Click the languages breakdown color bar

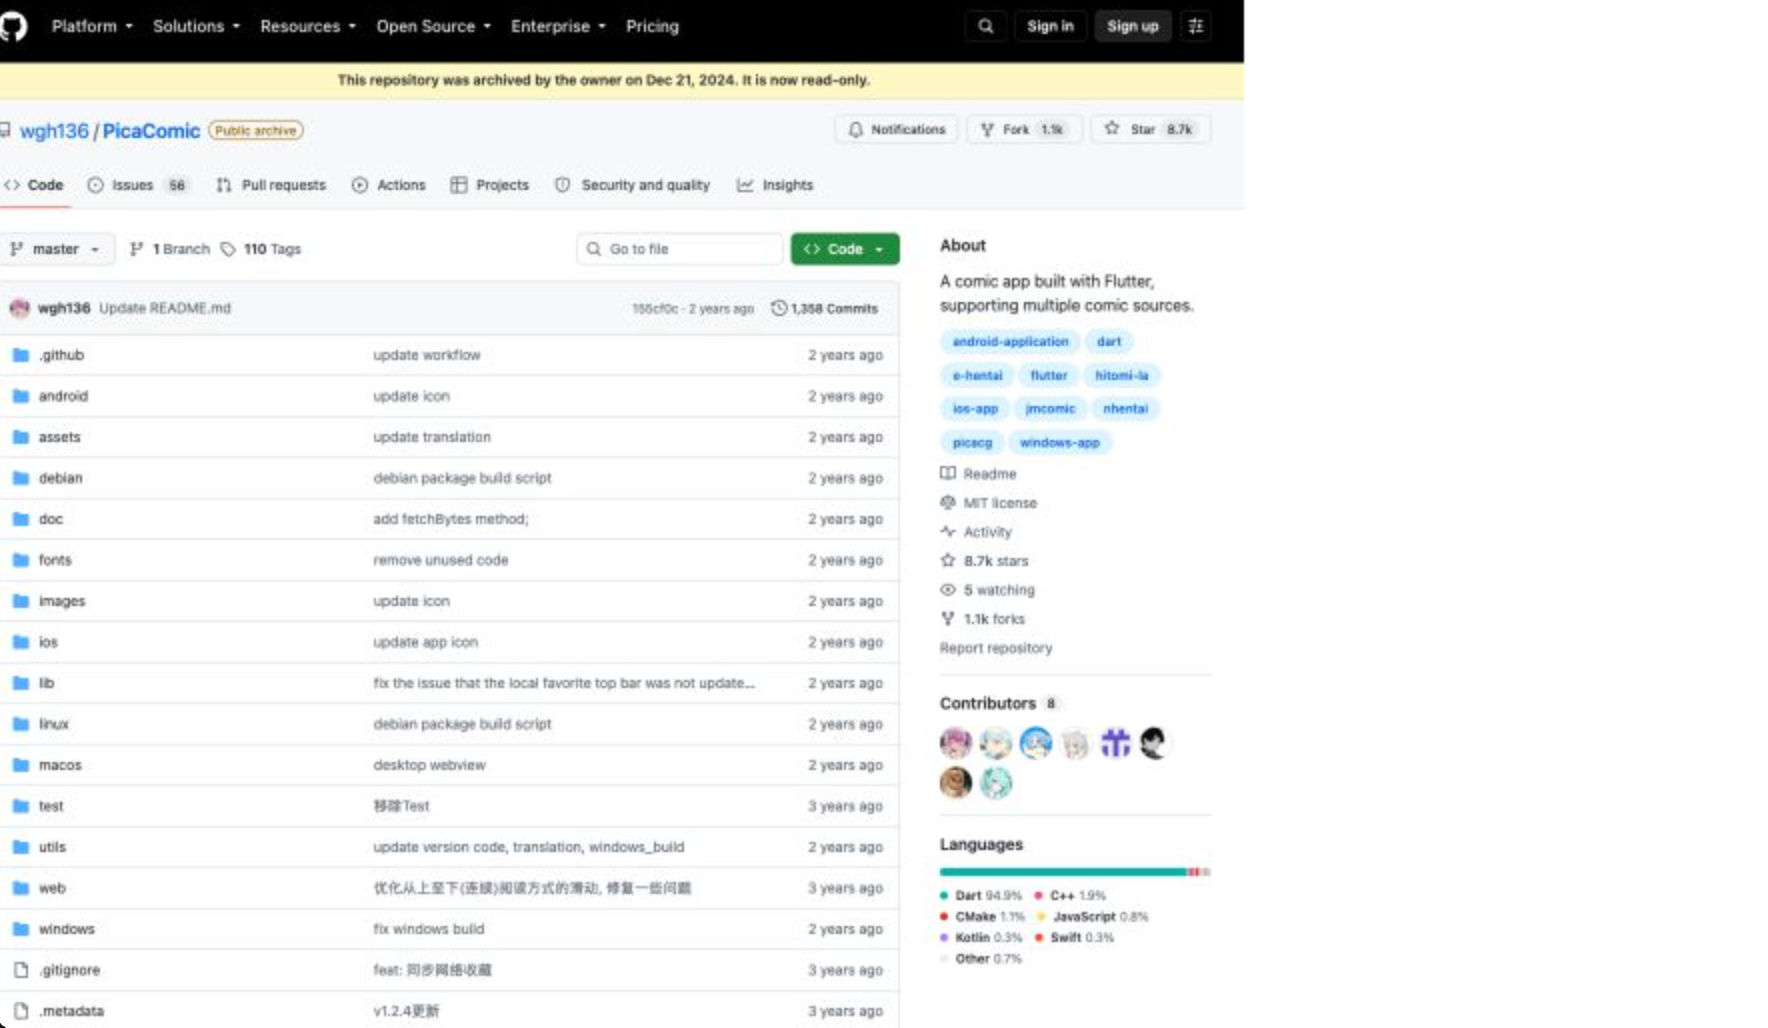(1075, 872)
